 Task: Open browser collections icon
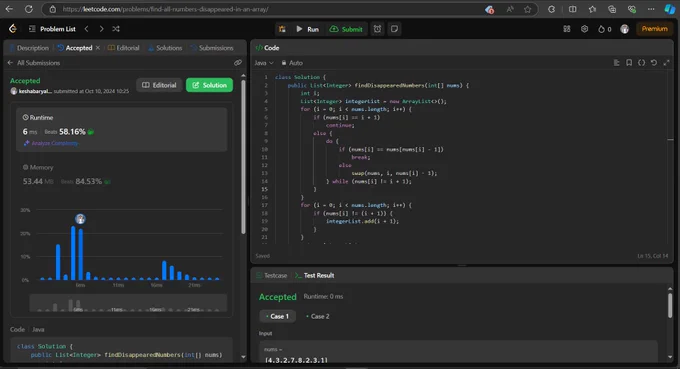[612, 9]
